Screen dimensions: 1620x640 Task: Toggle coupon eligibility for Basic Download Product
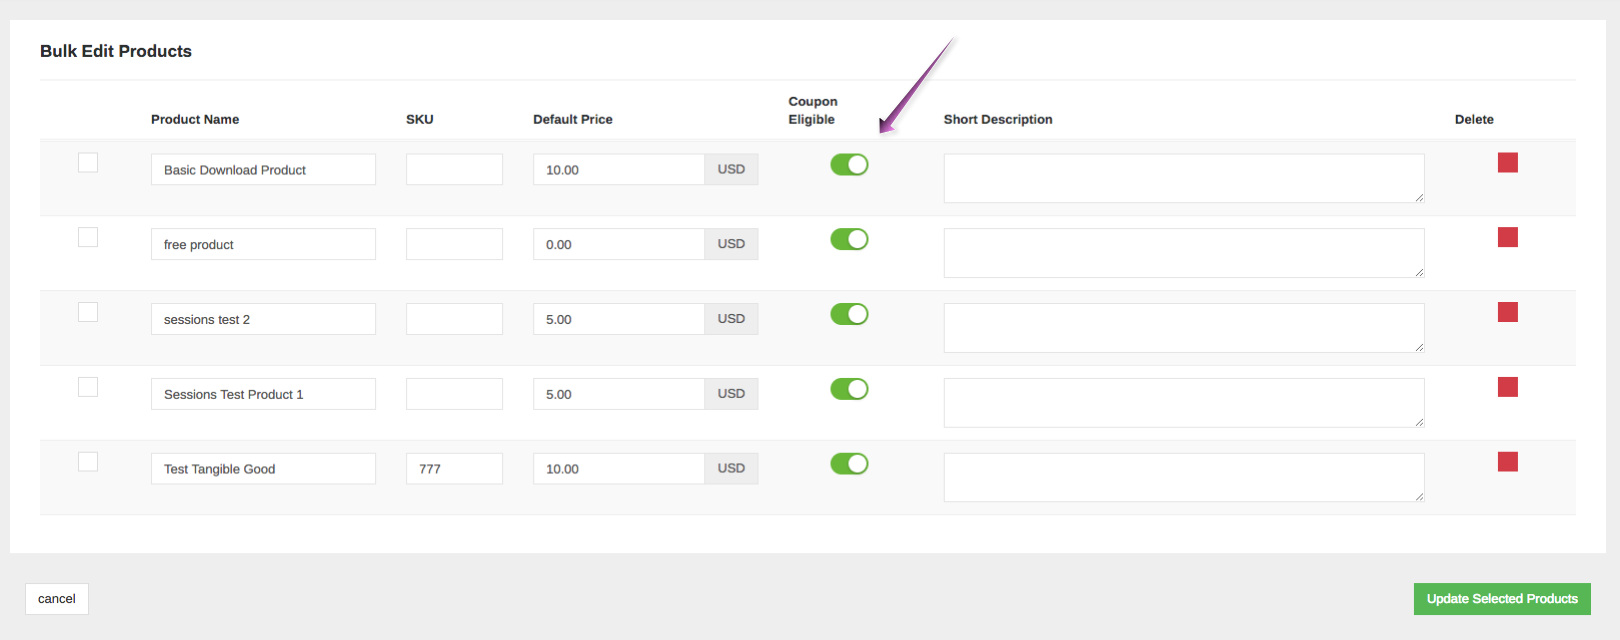coord(849,164)
